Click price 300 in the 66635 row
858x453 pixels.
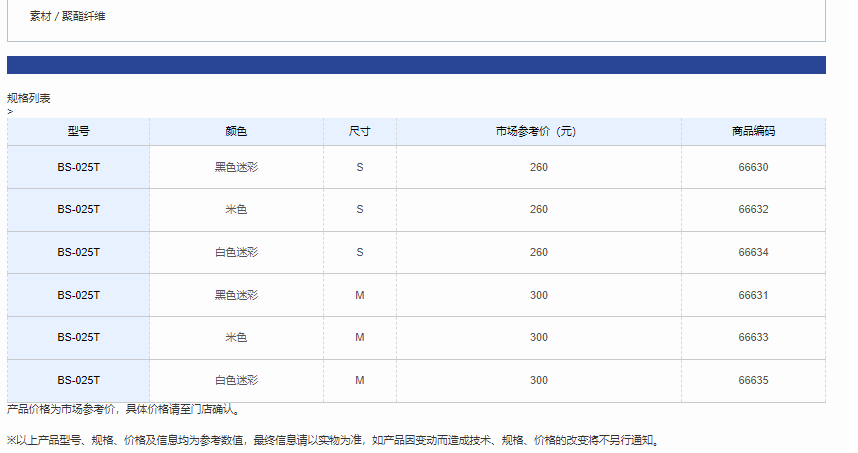(538, 380)
